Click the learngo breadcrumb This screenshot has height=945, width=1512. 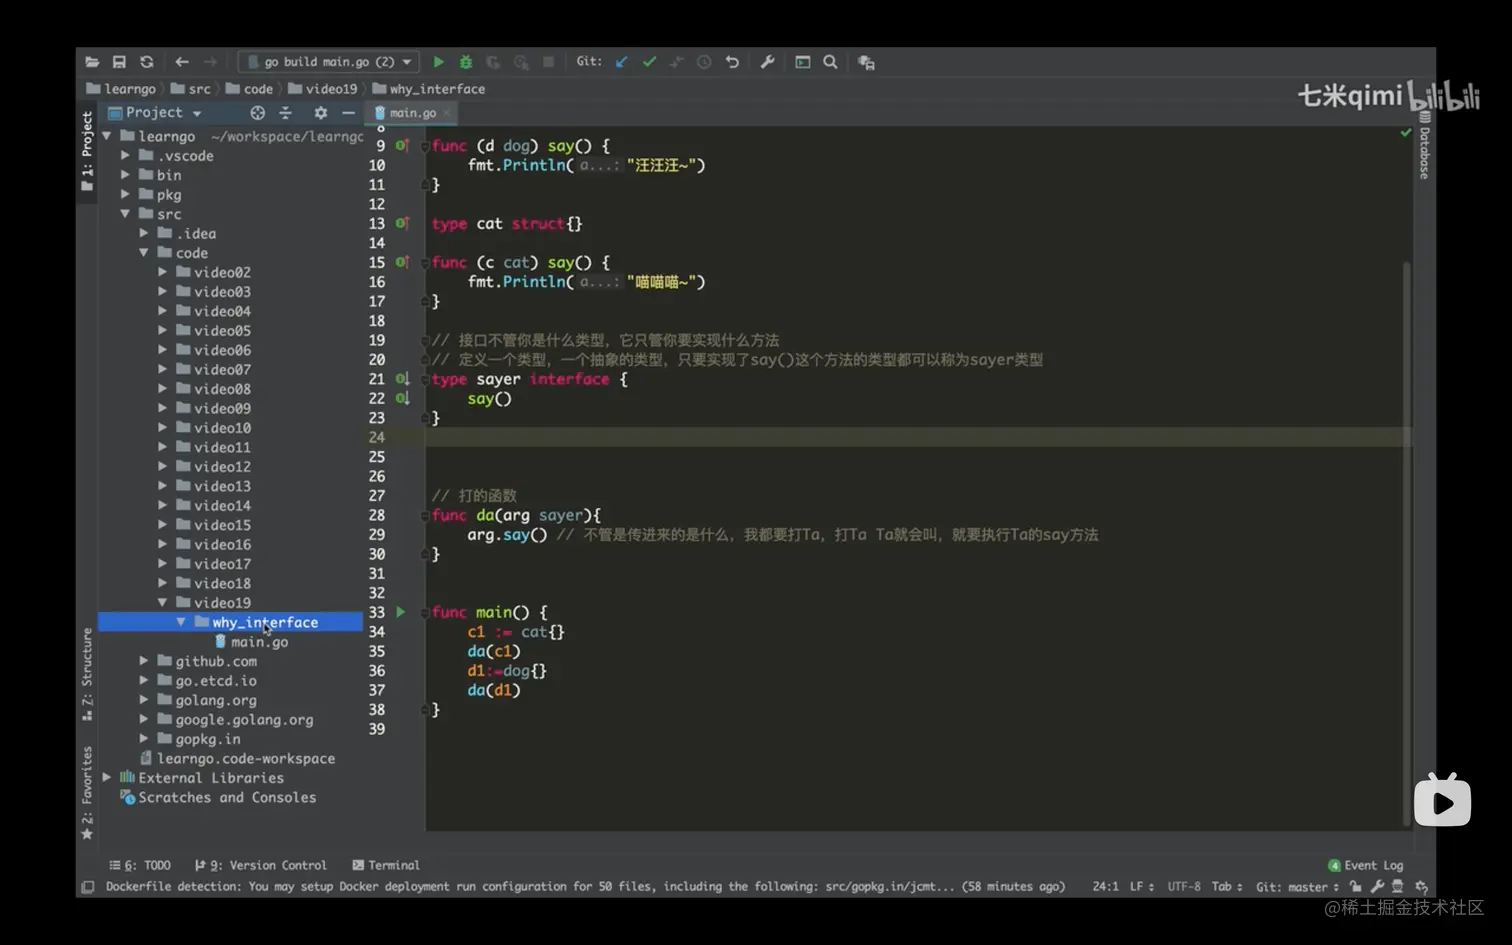[x=121, y=89]
